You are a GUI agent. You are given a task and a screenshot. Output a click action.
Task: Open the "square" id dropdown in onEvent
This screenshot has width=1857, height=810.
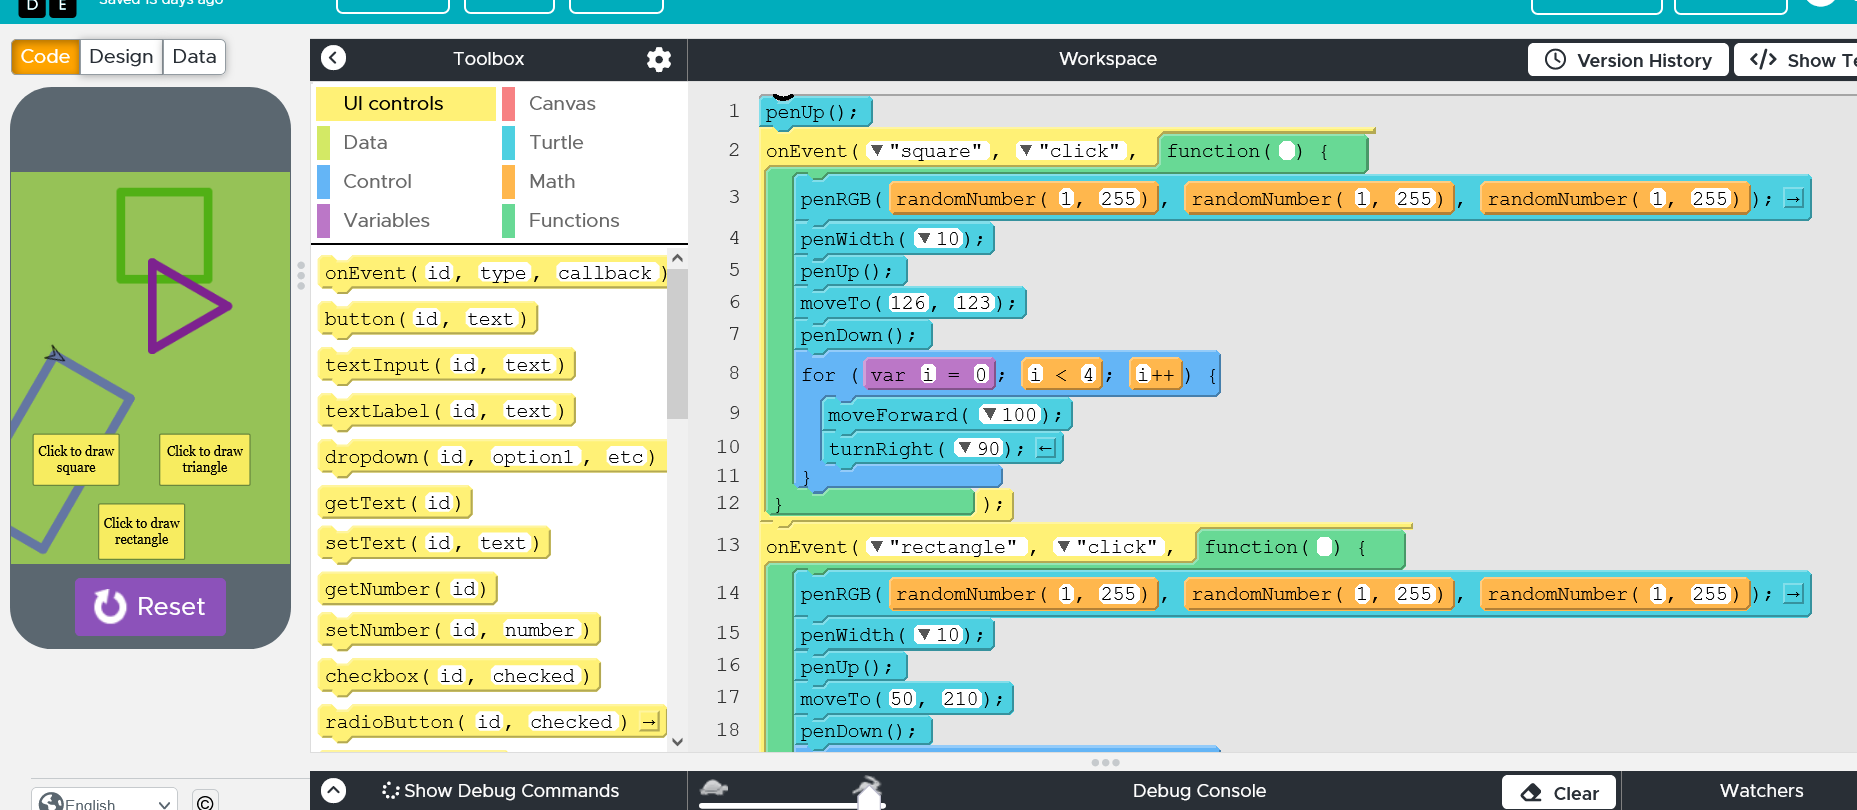(877, 151)
